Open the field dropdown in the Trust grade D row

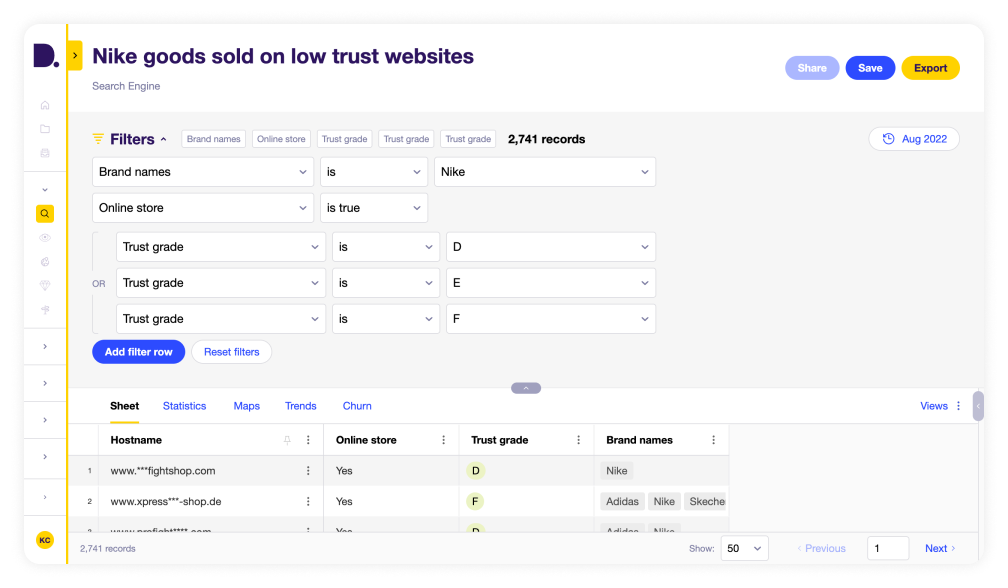pos(220,247)
